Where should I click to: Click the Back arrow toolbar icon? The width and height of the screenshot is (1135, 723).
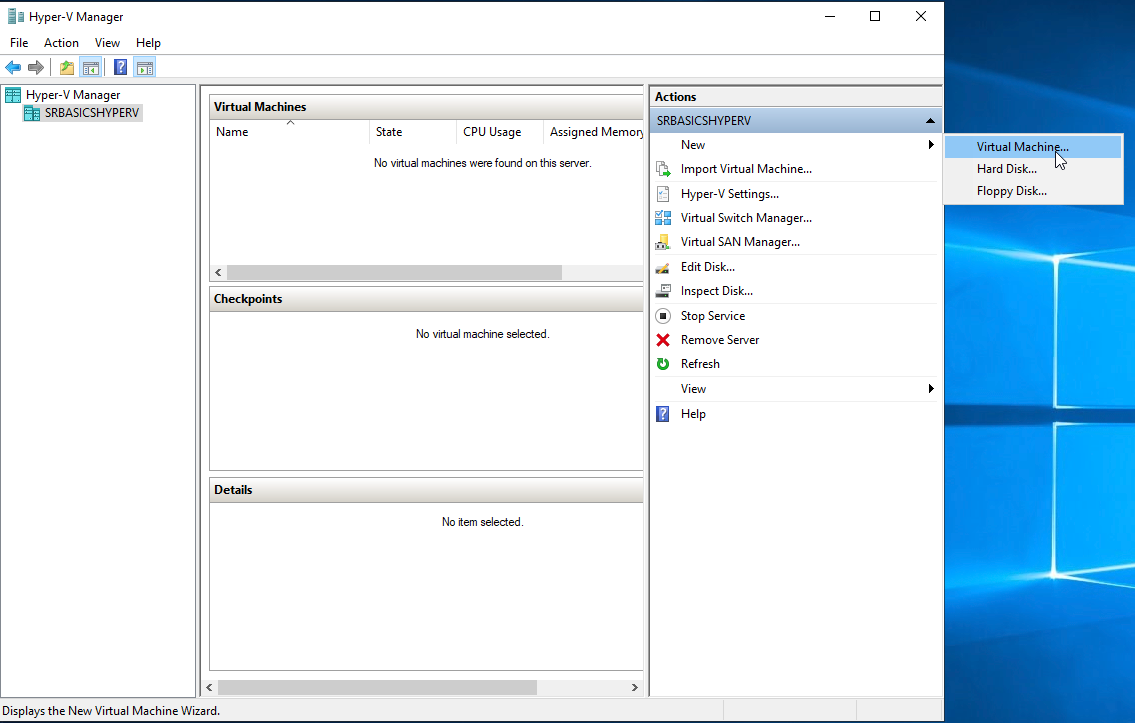pos(13,67)
